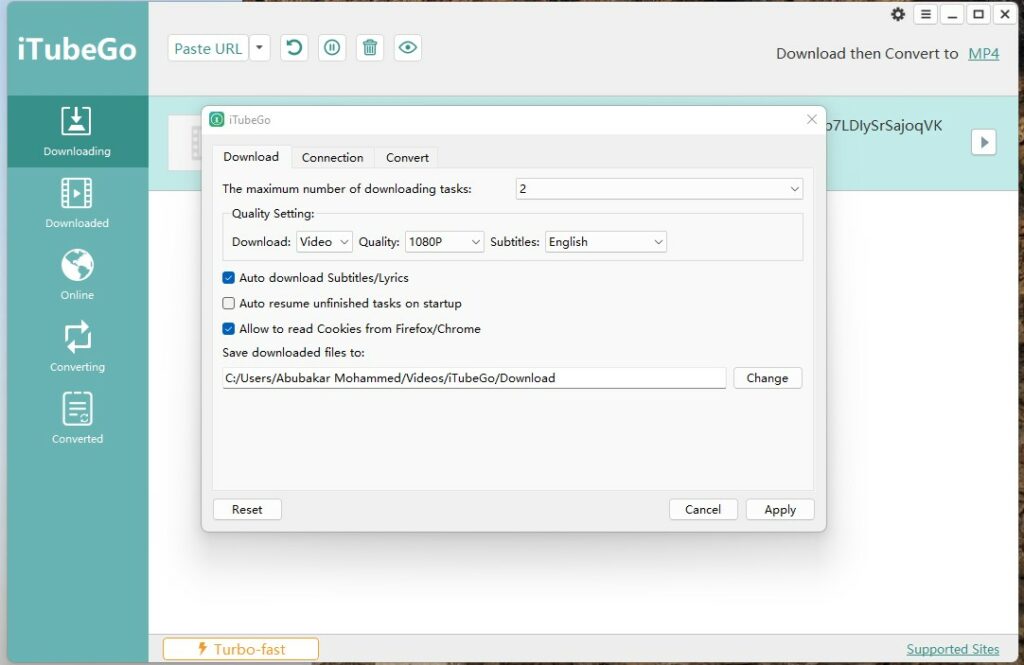Open the Convert settings tab

[x=407, y=157]
